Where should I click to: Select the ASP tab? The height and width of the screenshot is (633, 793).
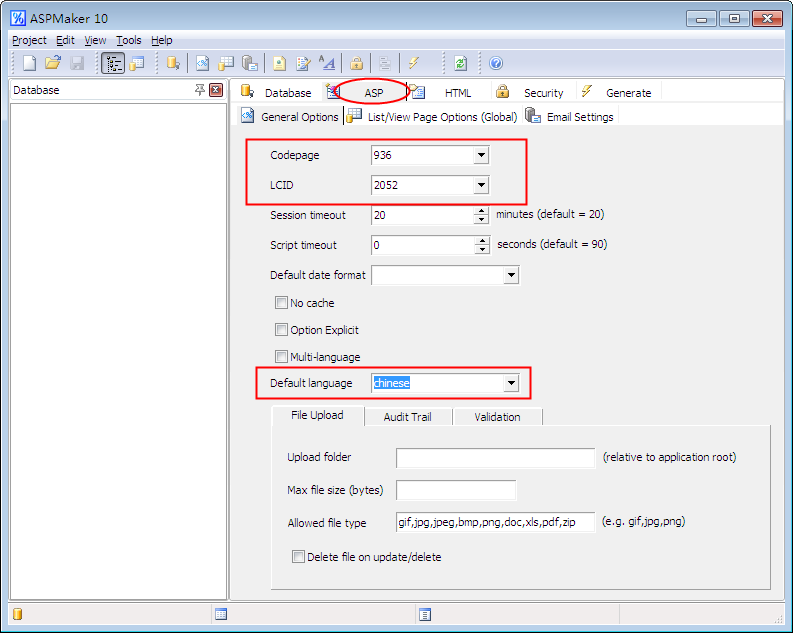(x=374, y=93)
